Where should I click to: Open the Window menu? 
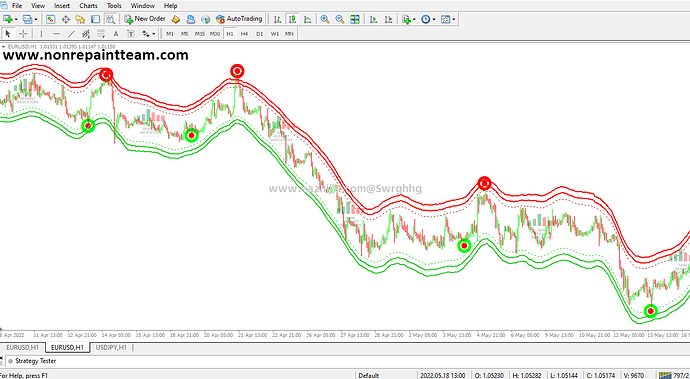(143, 6)
